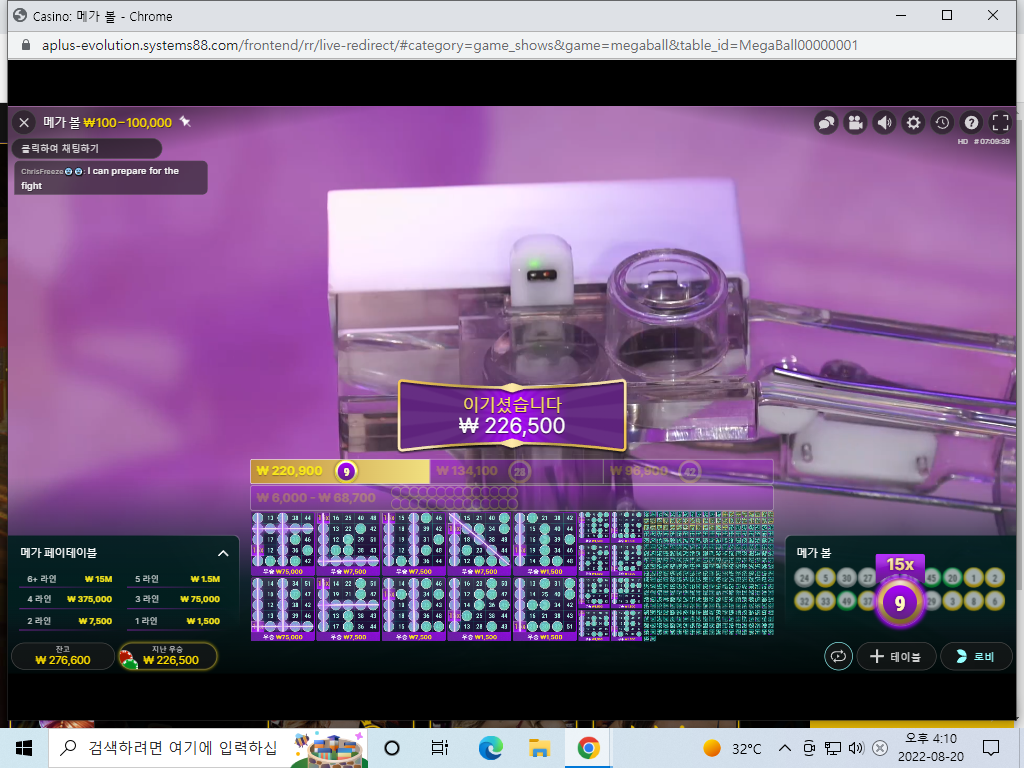Screen dimensions: 1024x768
Task: Go to lobby with 로비 button
Action: pos(975,656)
